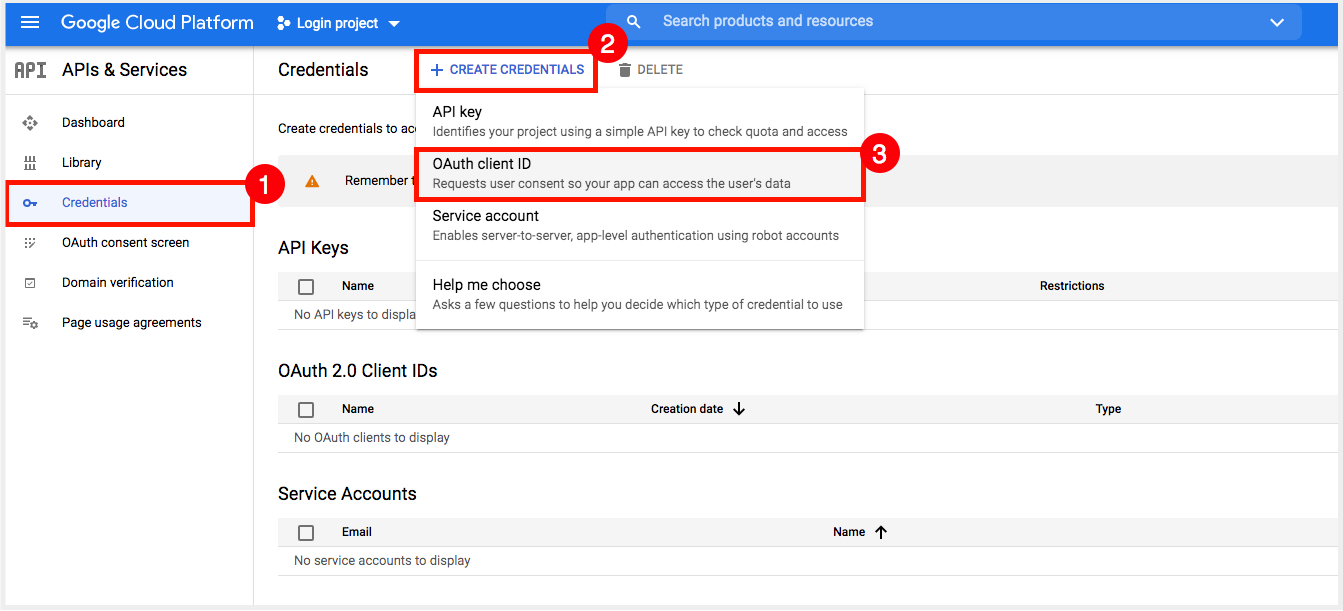Open the hamburger navigation menu

(30, 22)
